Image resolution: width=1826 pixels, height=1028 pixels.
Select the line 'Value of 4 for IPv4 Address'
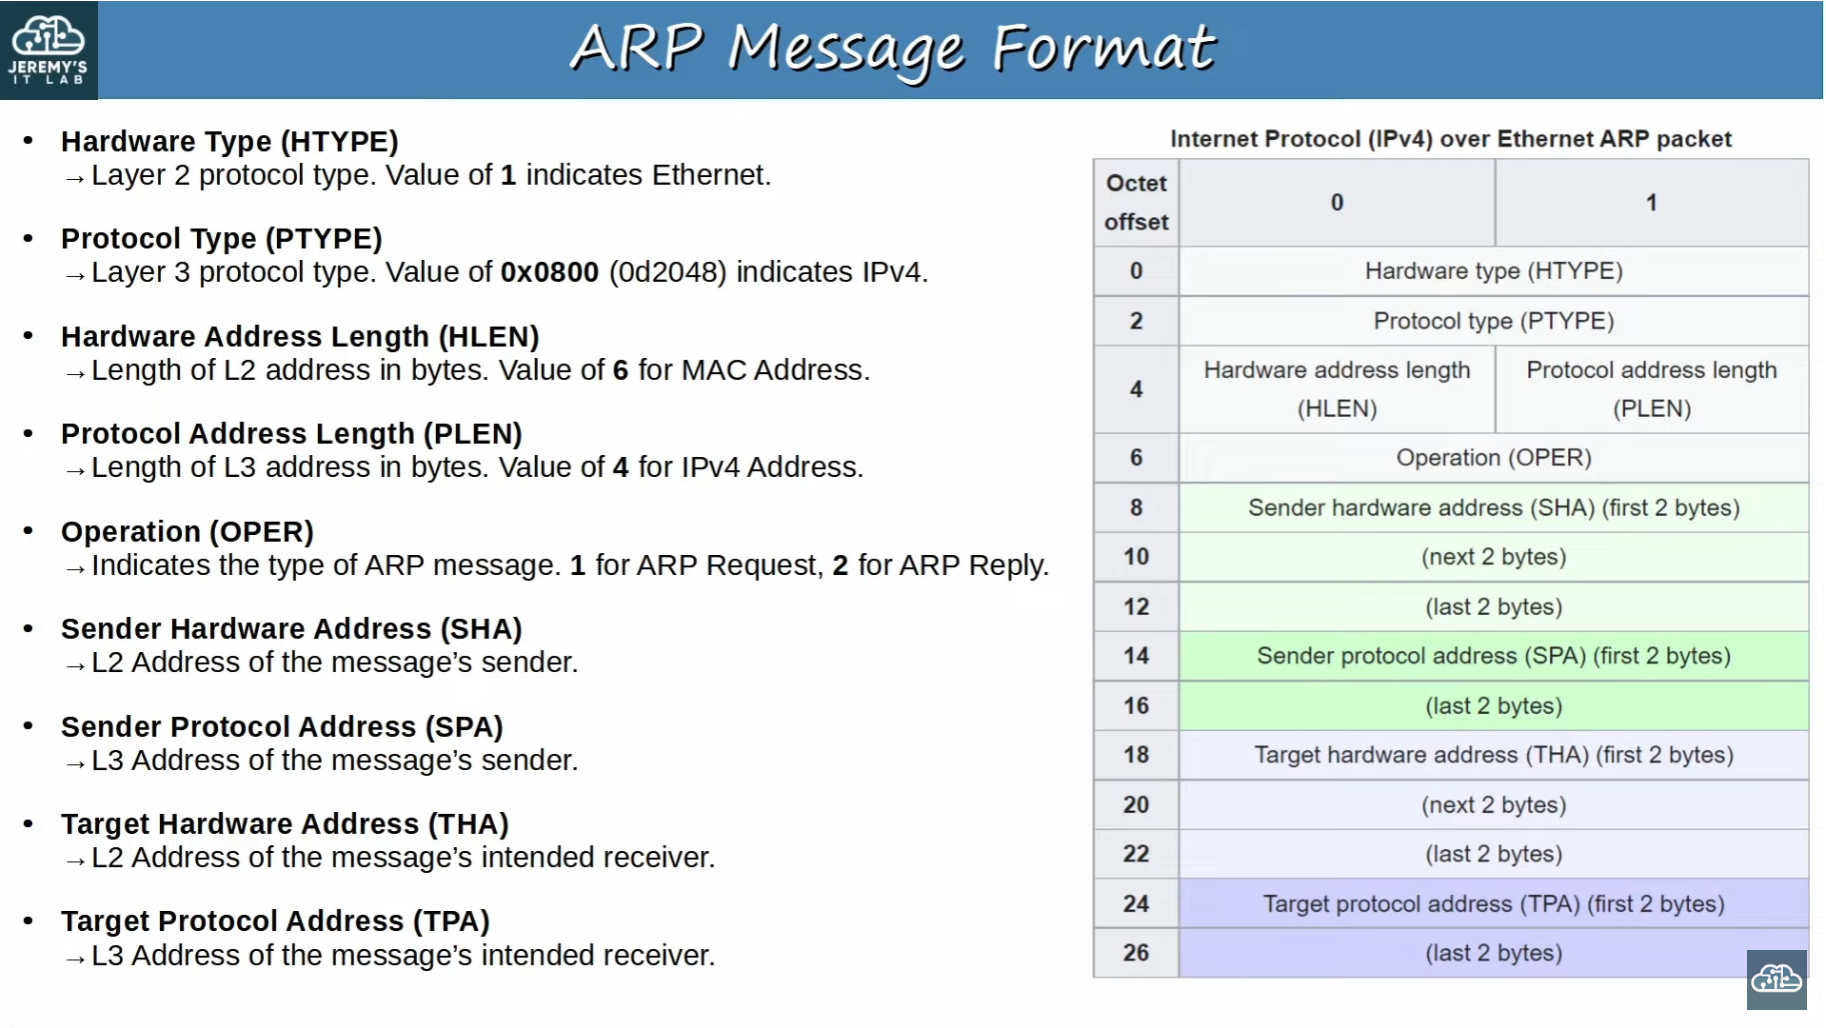pyautogui.click(x=477, y=467)
